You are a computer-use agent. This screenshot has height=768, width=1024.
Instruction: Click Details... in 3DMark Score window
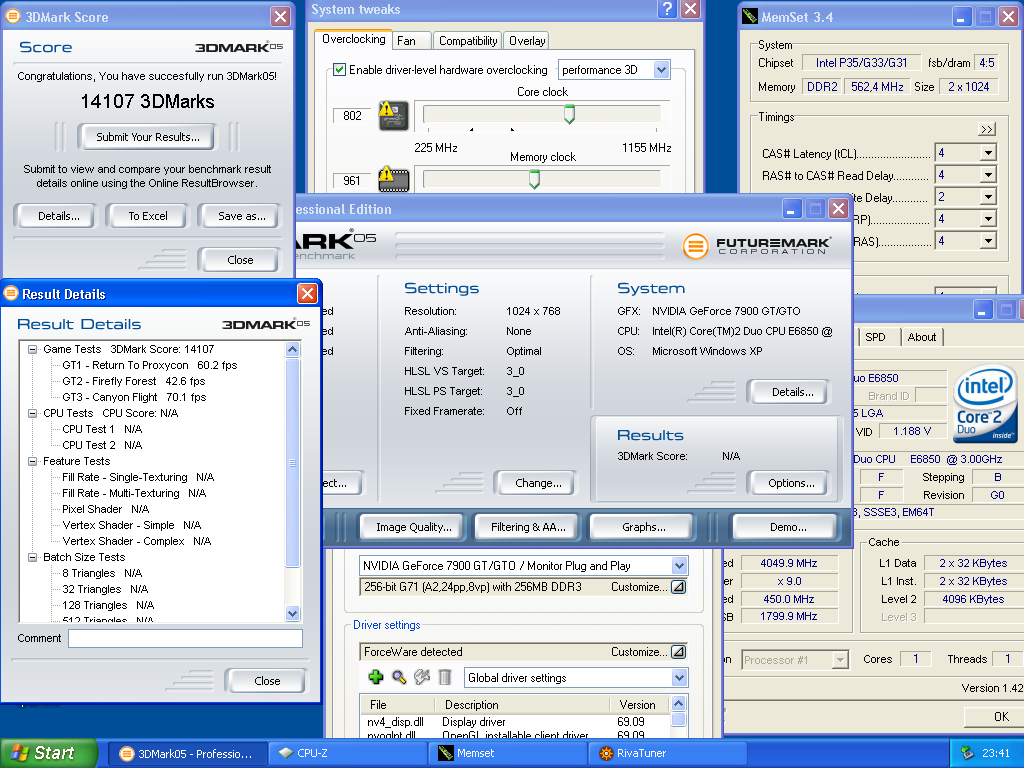(x=59, y=216)
